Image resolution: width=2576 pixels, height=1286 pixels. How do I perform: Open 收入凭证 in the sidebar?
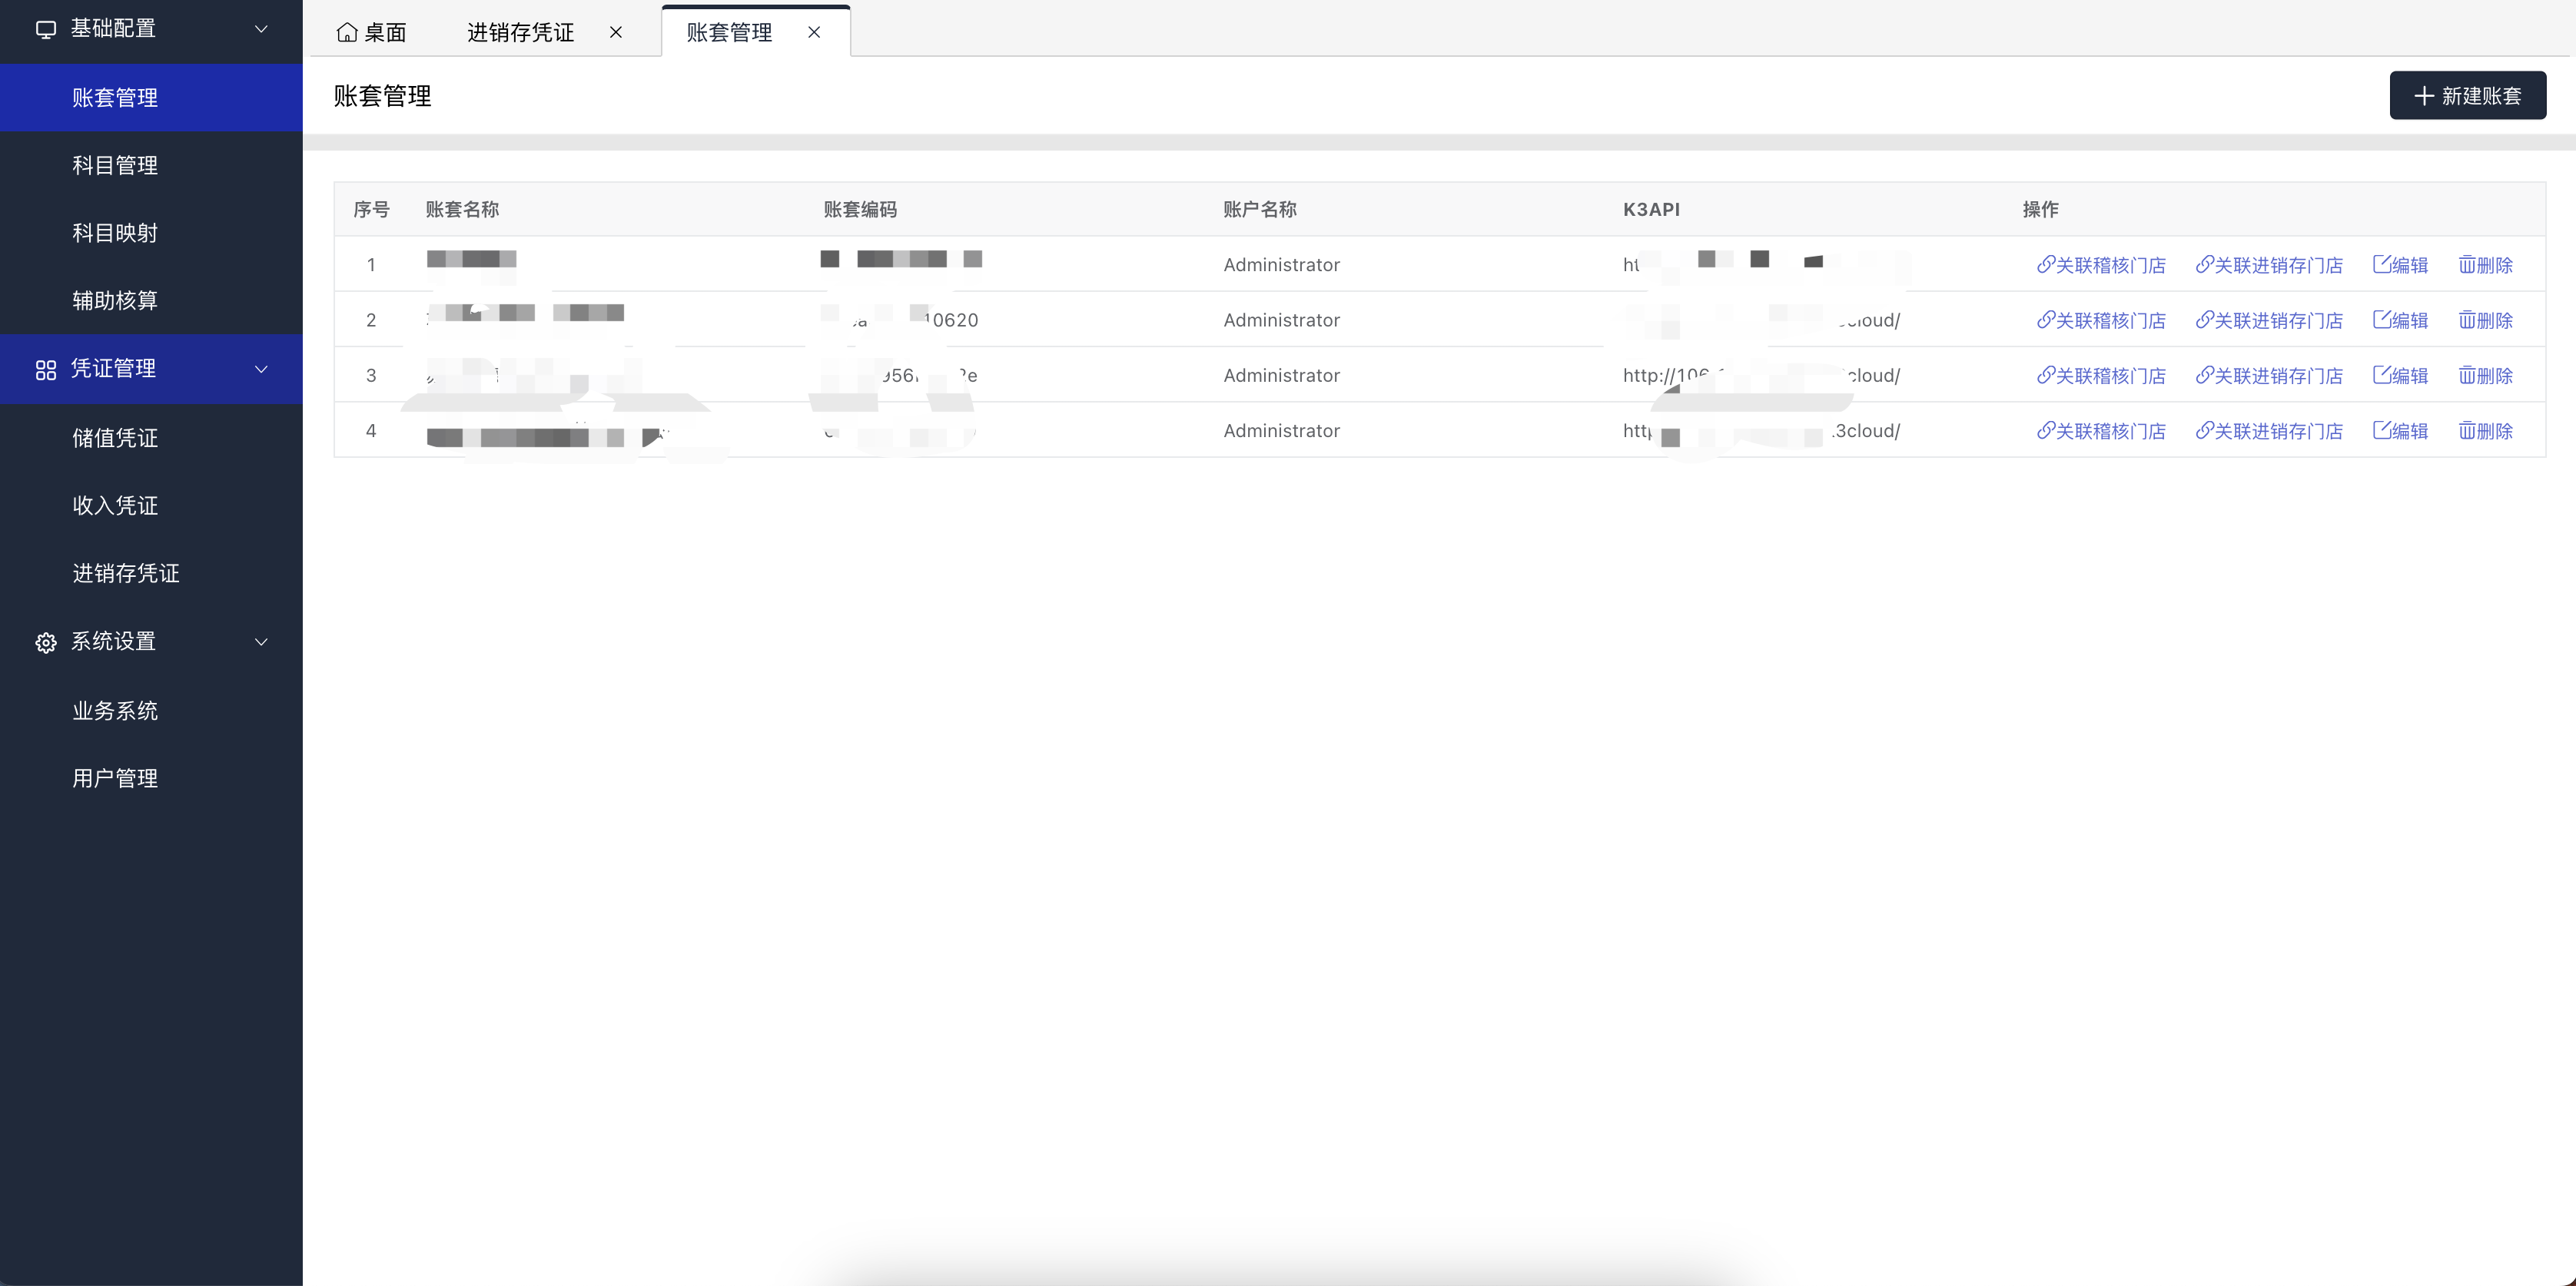(x=151, y=505)
